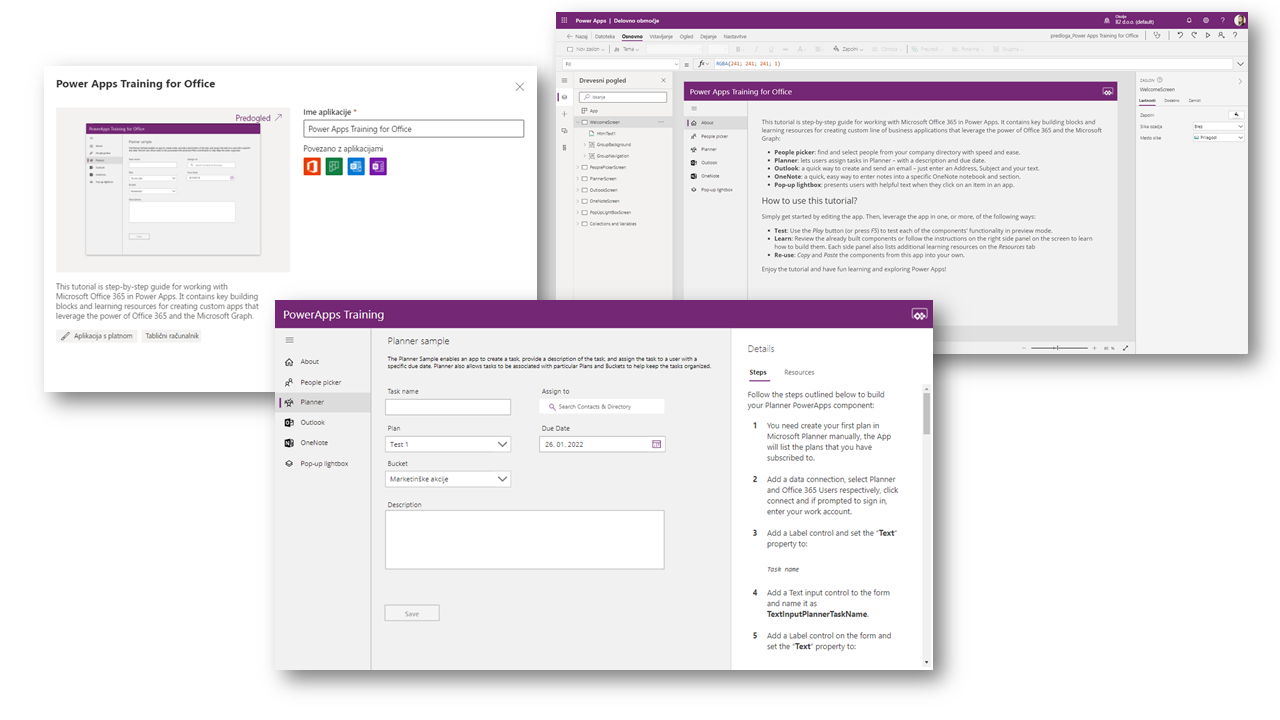
Task: Expand the OutlookScreen tree node
Action: point(578,190)
